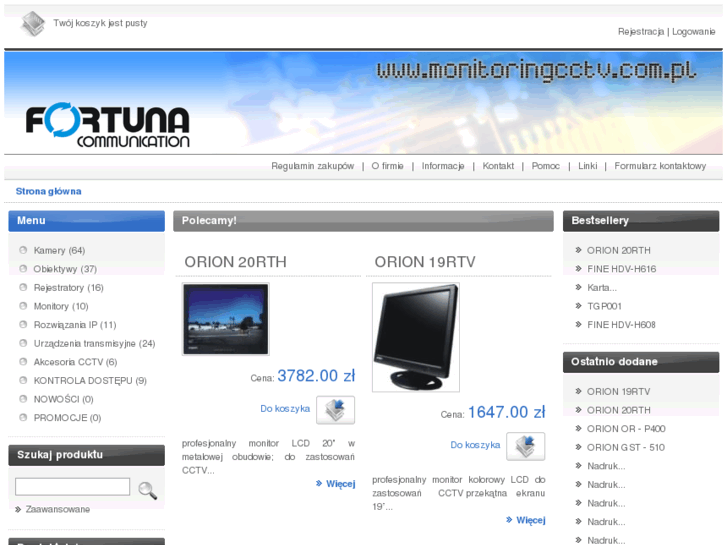727x545 pixels.
Task: Open ORION 19RTV product title
Action: coord(425,262)
